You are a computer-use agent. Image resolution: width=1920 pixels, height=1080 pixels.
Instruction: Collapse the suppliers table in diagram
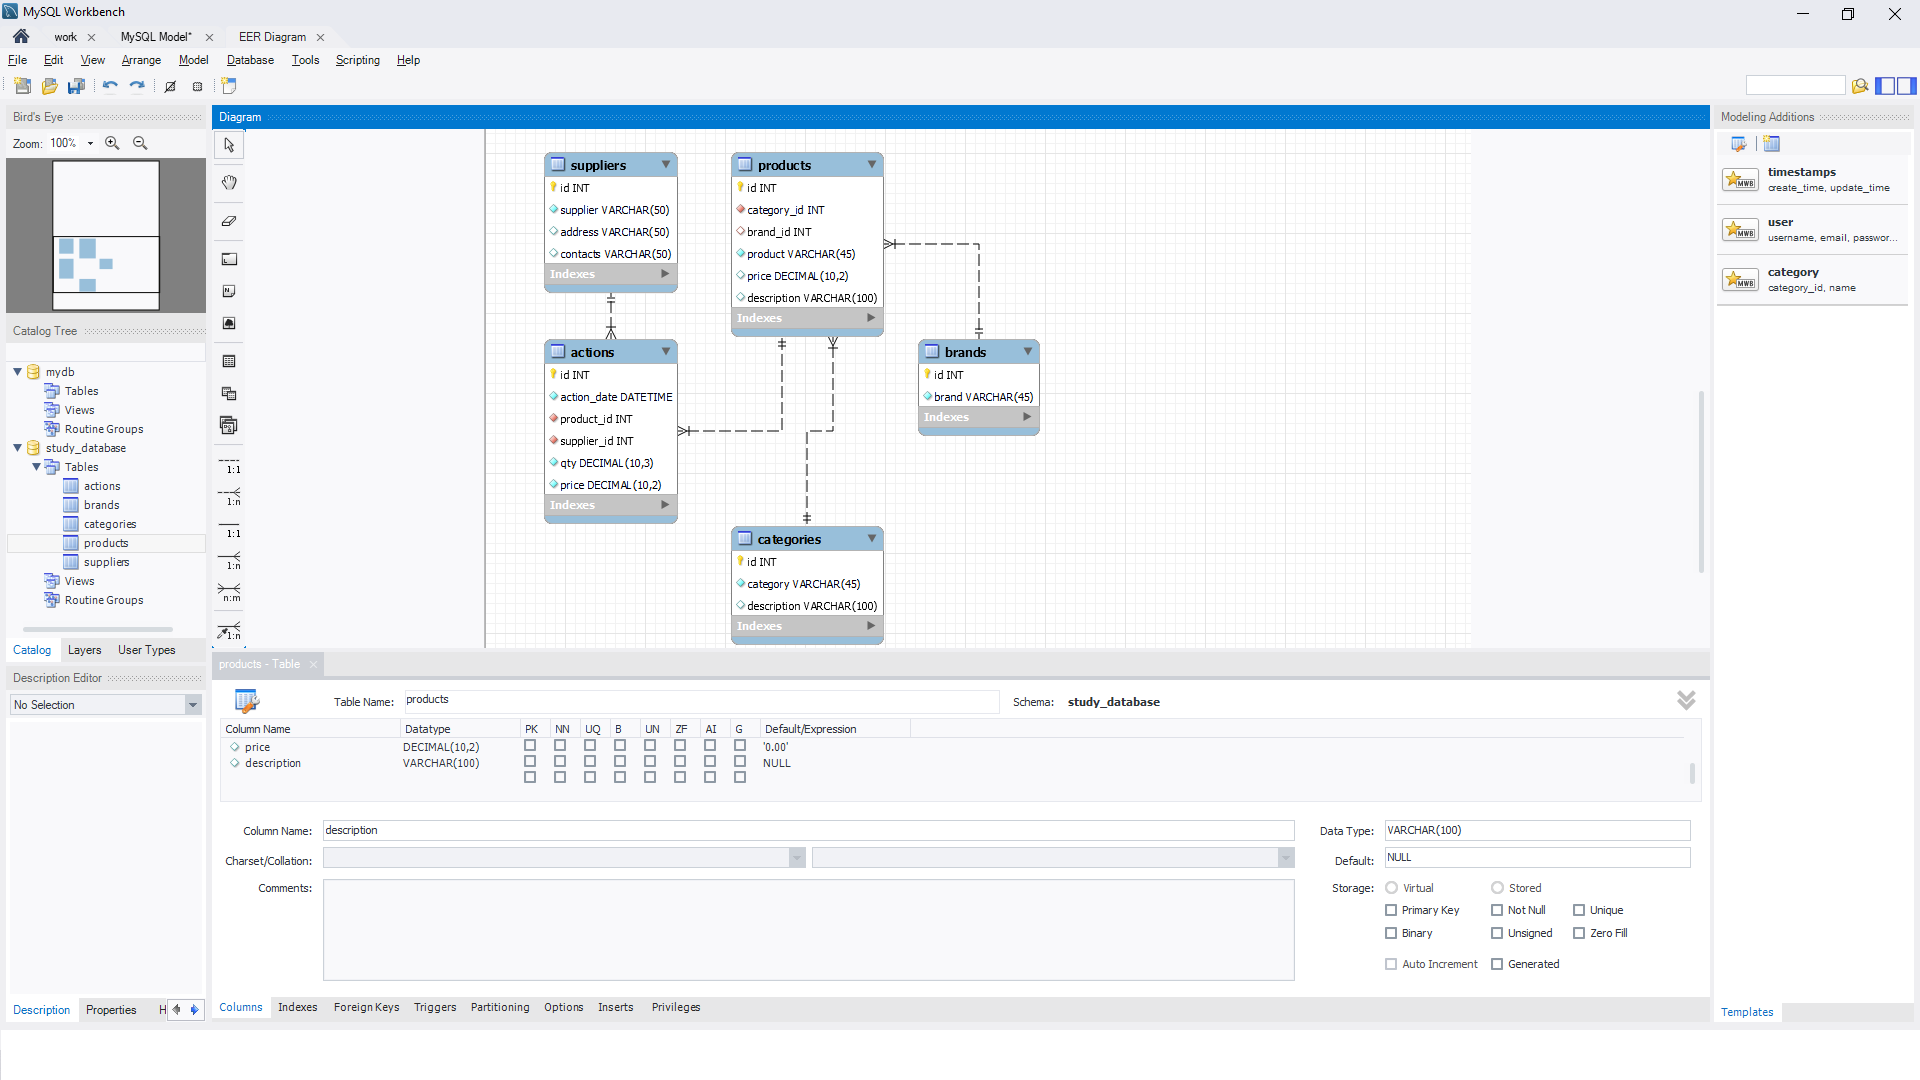coord(666,165)
